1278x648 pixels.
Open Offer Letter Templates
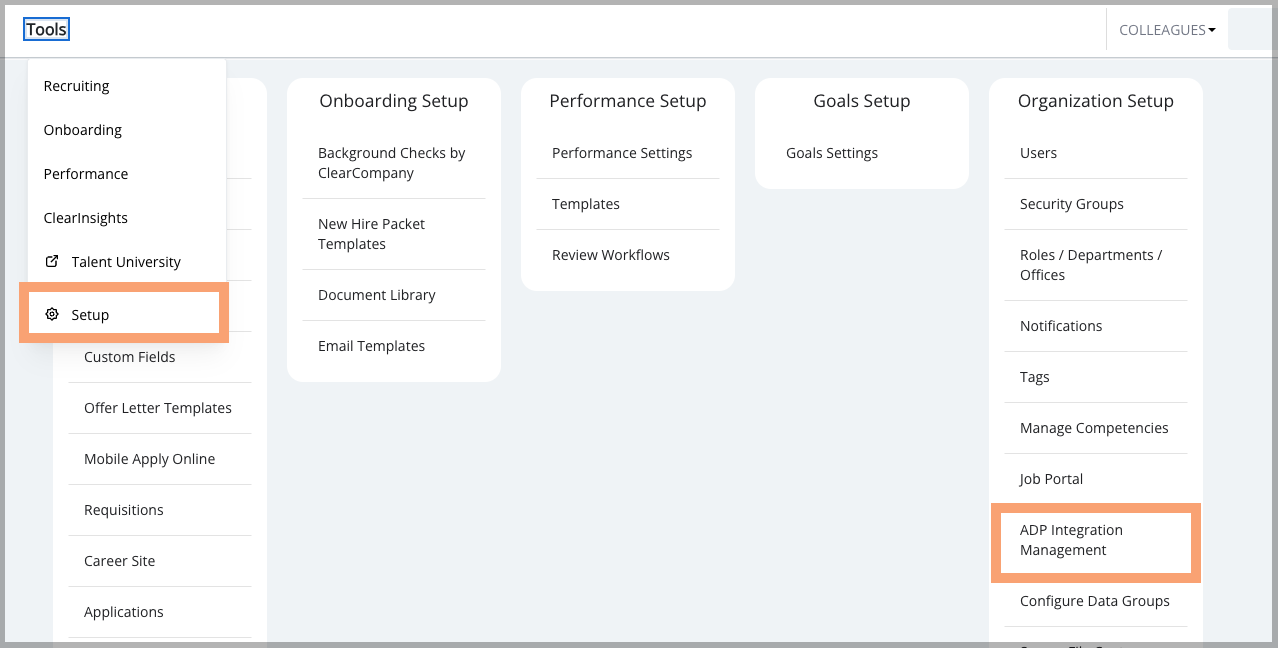[158, 408]
